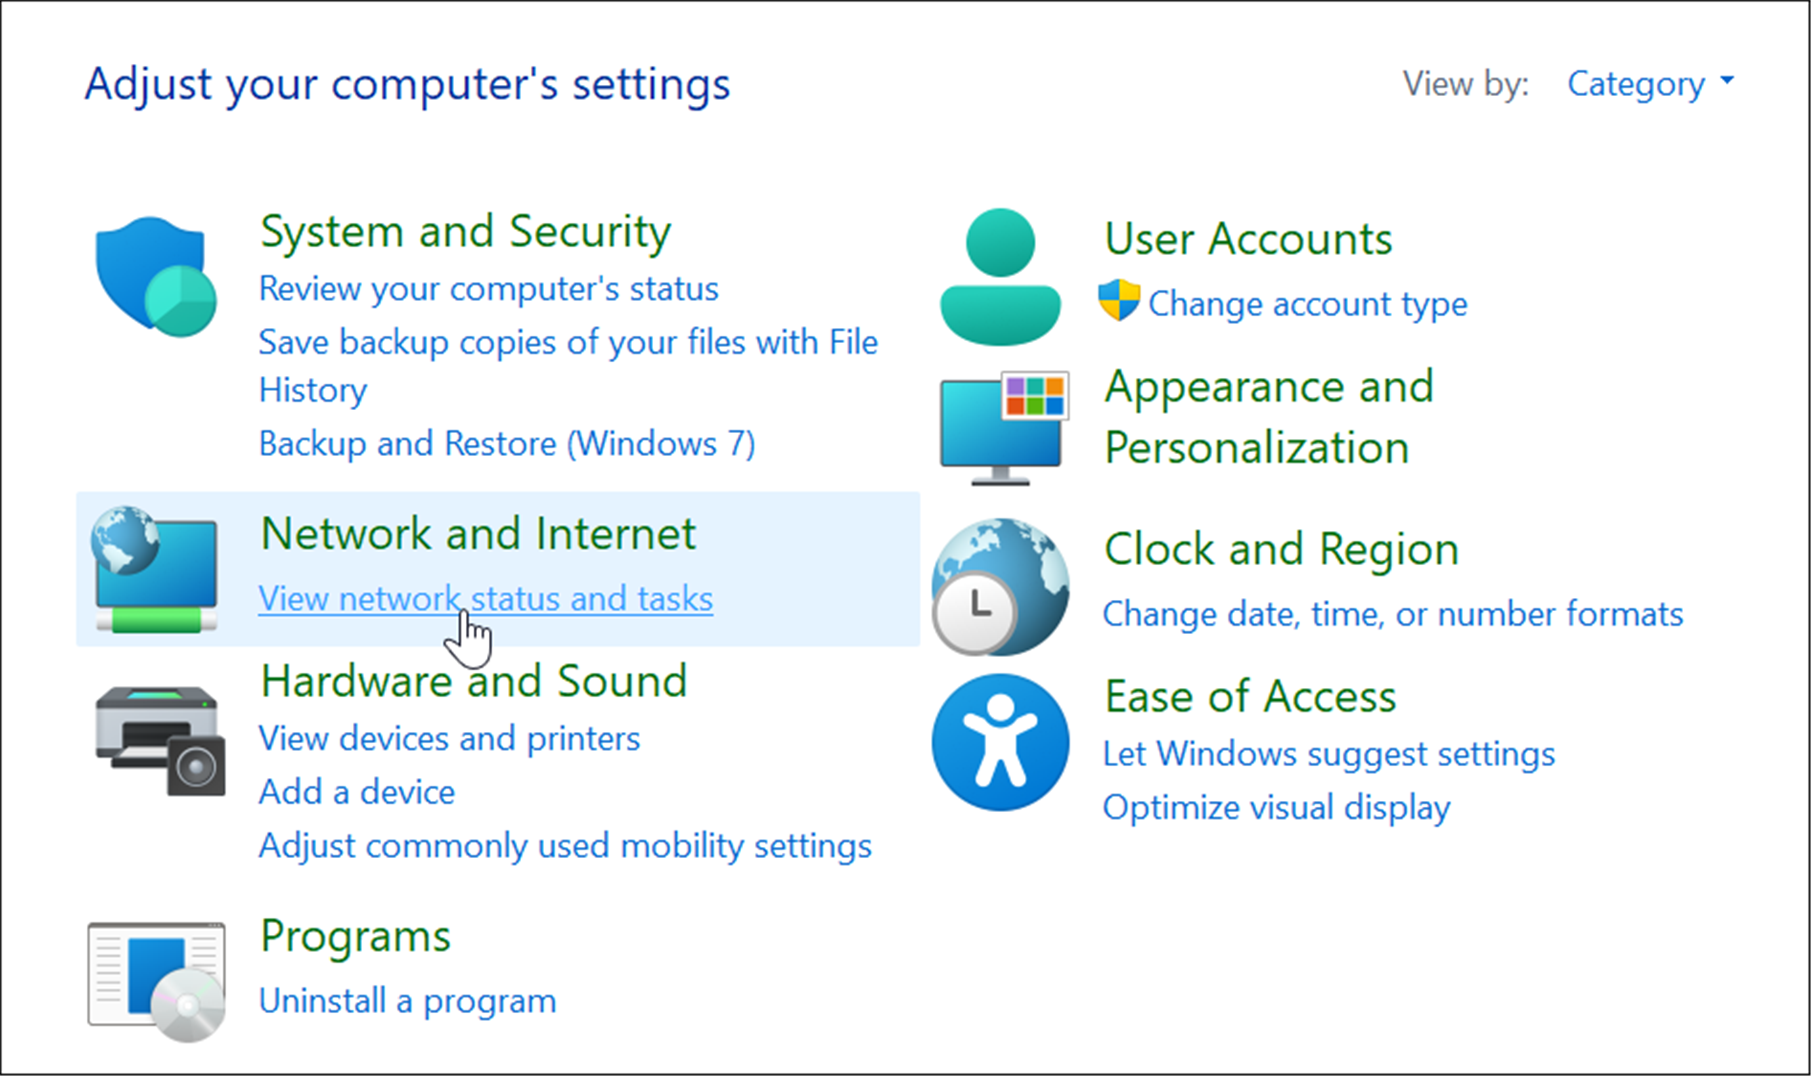1811x1076 pixels.
Task: Click the Ease of Access accessibility icon
Action: (999, 742)
